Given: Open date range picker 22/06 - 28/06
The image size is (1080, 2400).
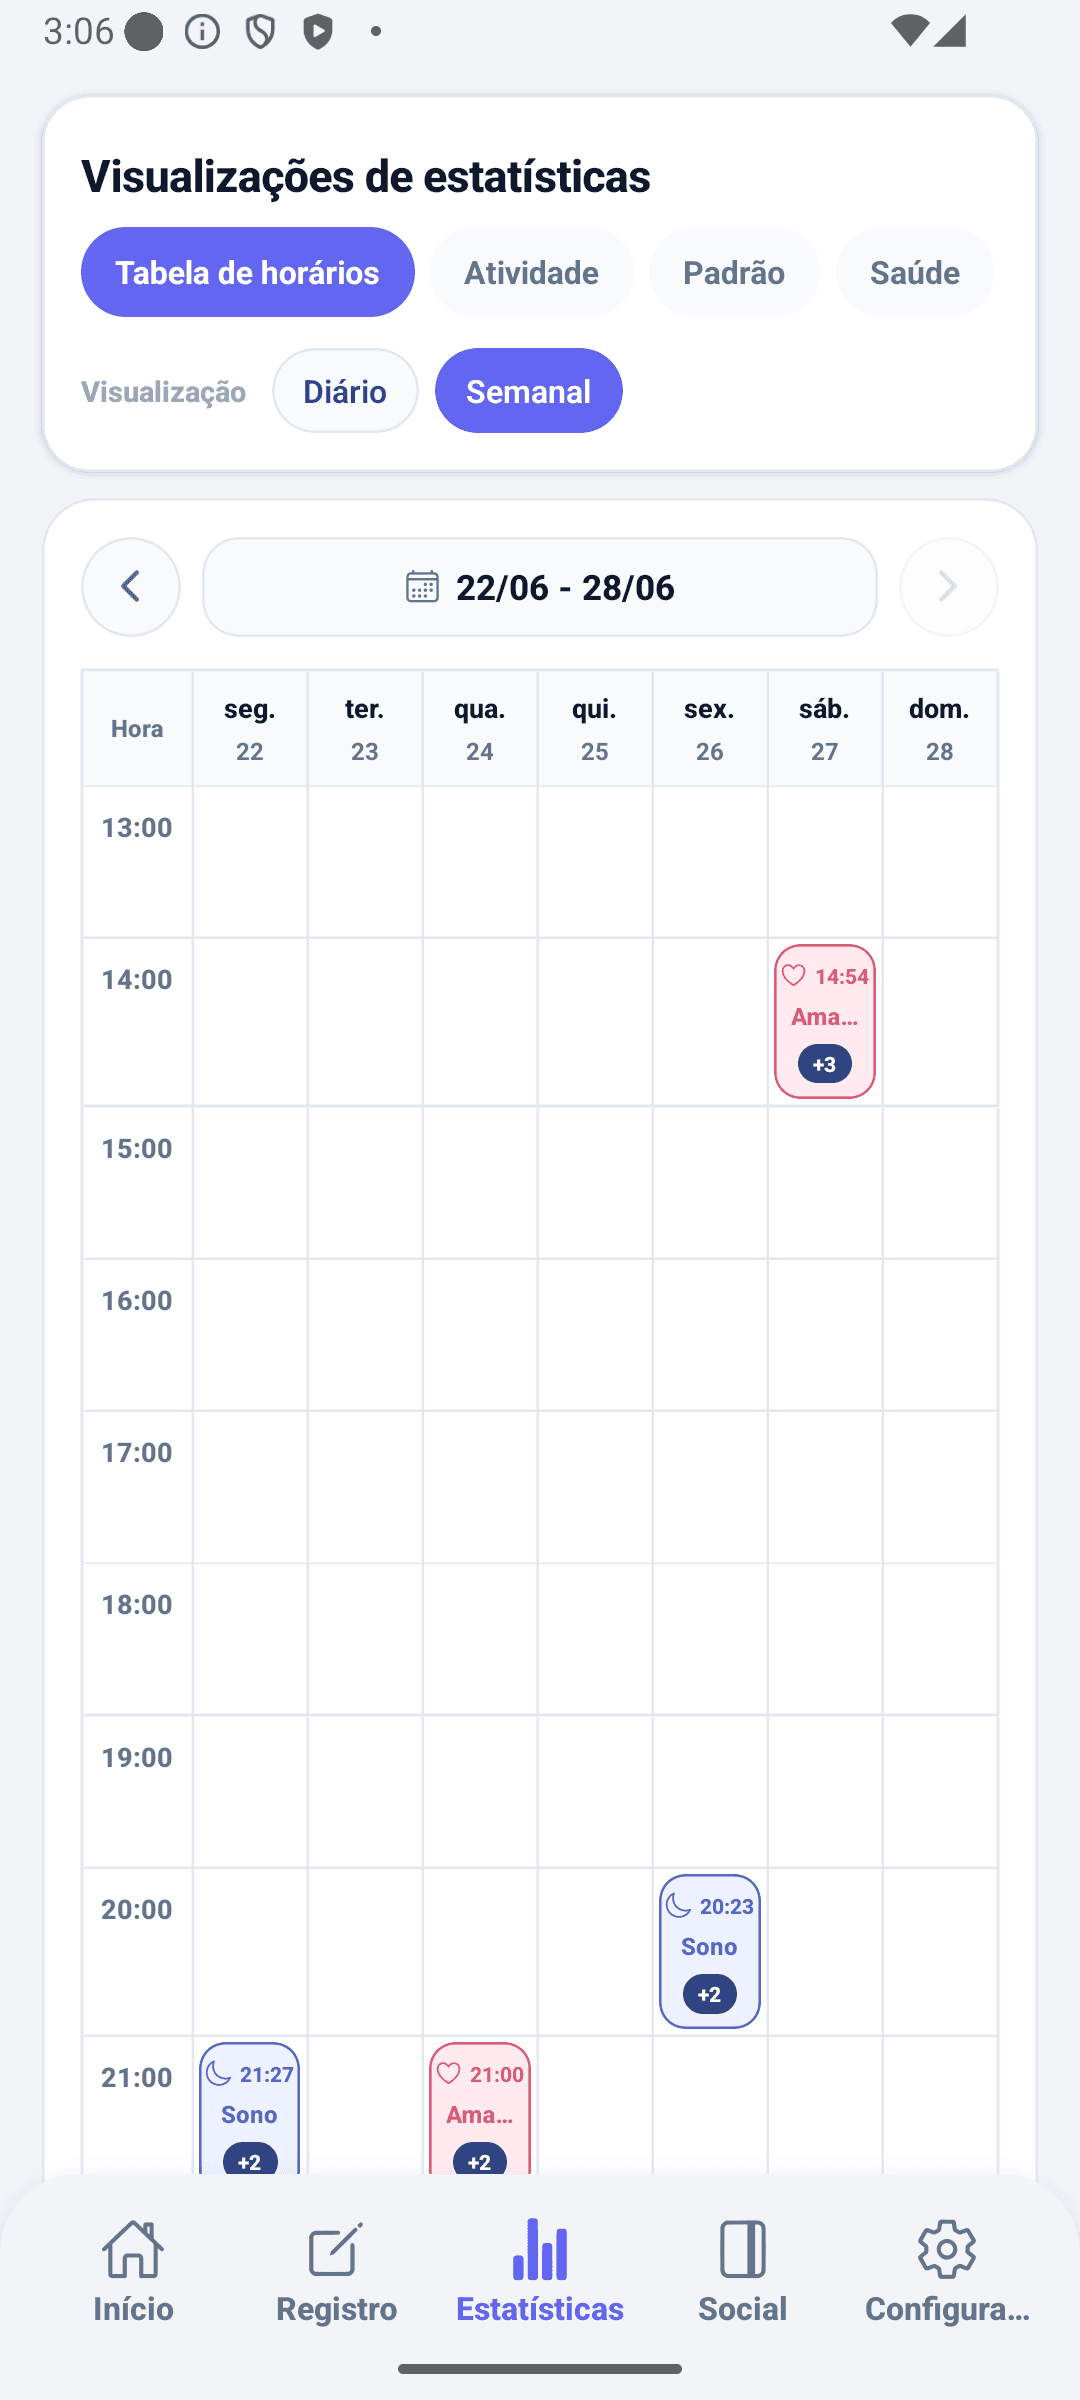Looking at the screenshot, I should (540, 587).
